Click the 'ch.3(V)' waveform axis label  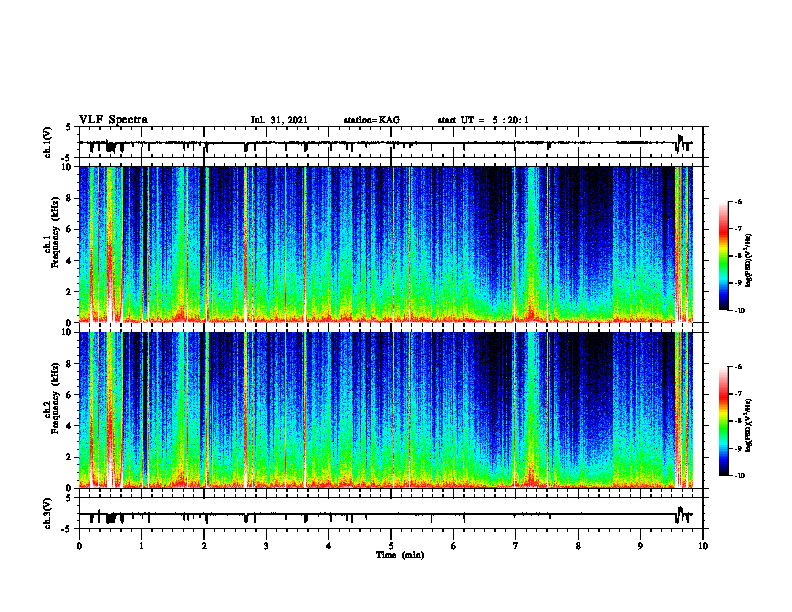click(x=48, y=514)
